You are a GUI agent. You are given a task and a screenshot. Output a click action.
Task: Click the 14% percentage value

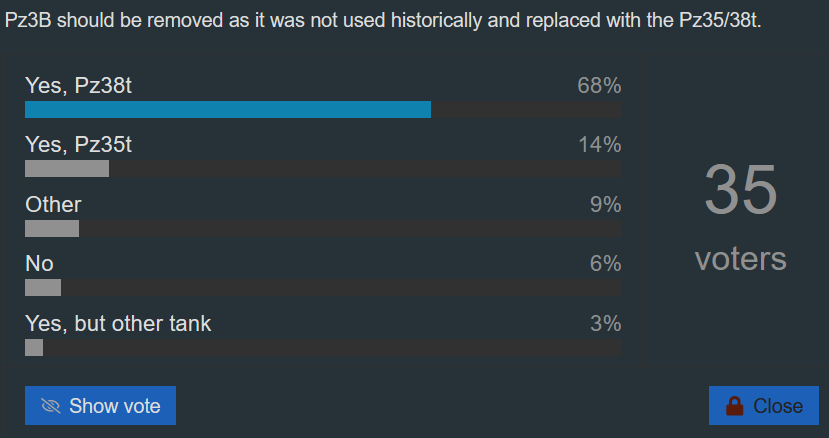click(600, 145)
